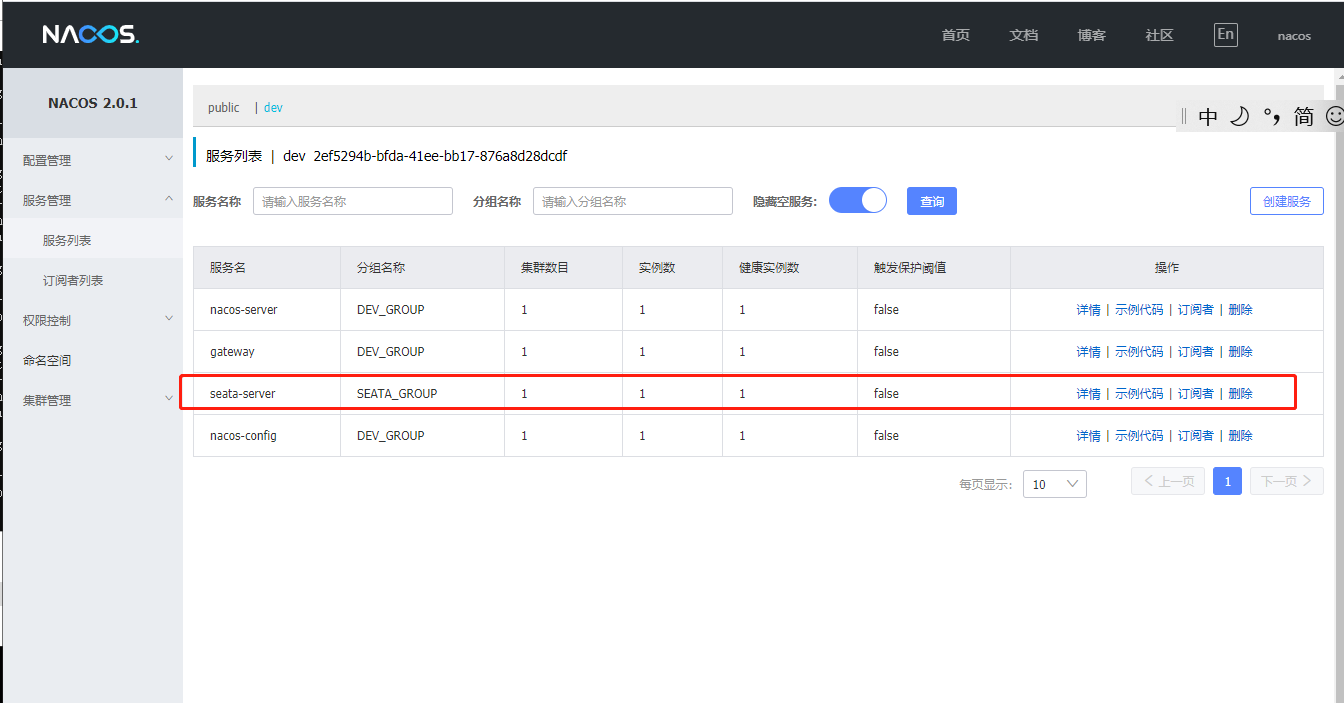The height and width of the screenshot is (703, 1344).
Task: Click 删除 for nacos-server
Action: click(x=1240, y=310)
